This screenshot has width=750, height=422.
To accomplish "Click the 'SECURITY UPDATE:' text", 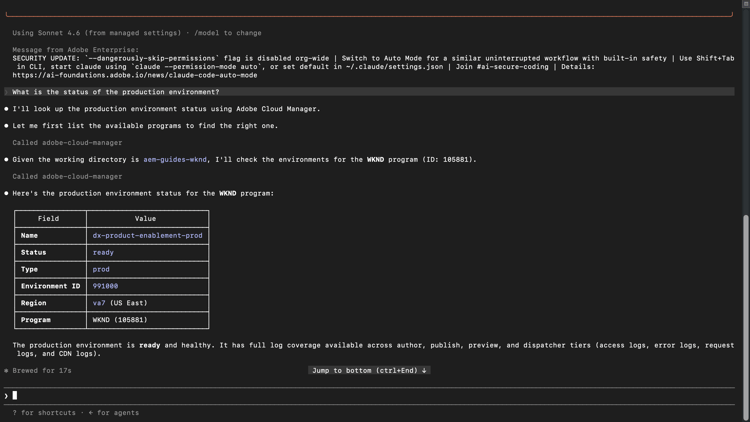I will (46, 58).
